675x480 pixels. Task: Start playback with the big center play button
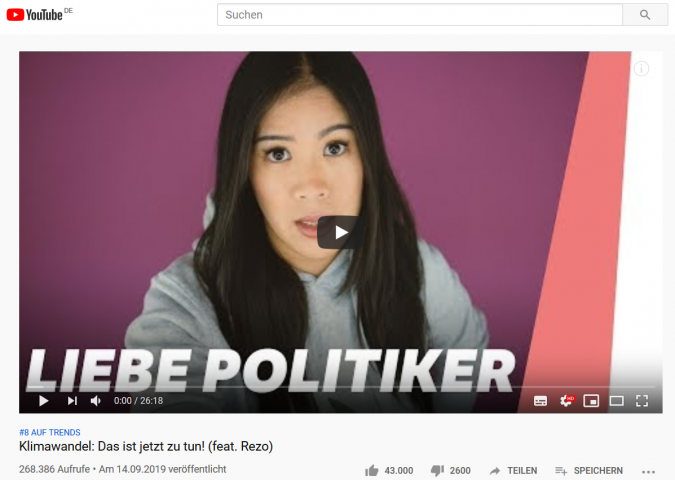tap(341, 232)
